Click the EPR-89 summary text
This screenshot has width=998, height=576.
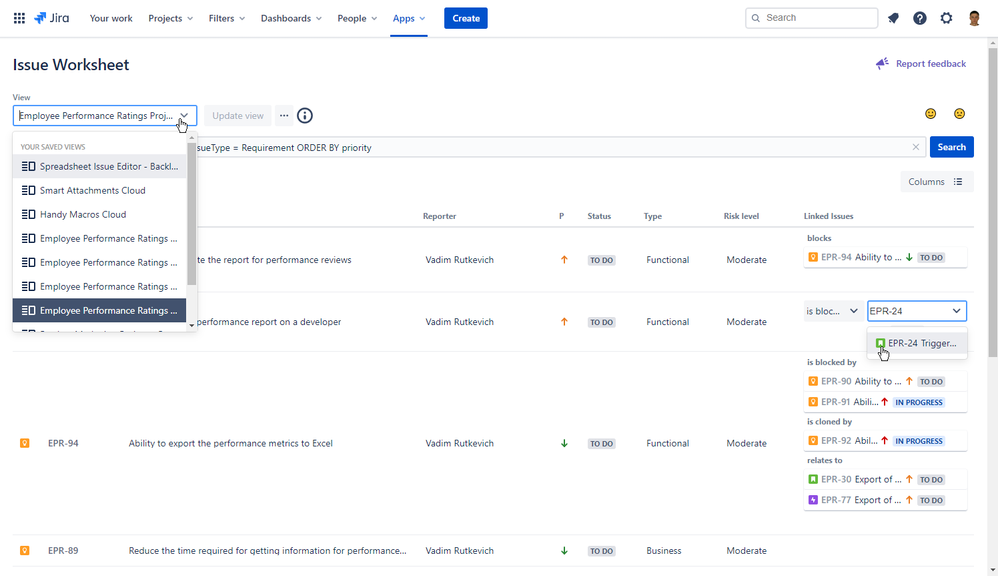(267, 550)
